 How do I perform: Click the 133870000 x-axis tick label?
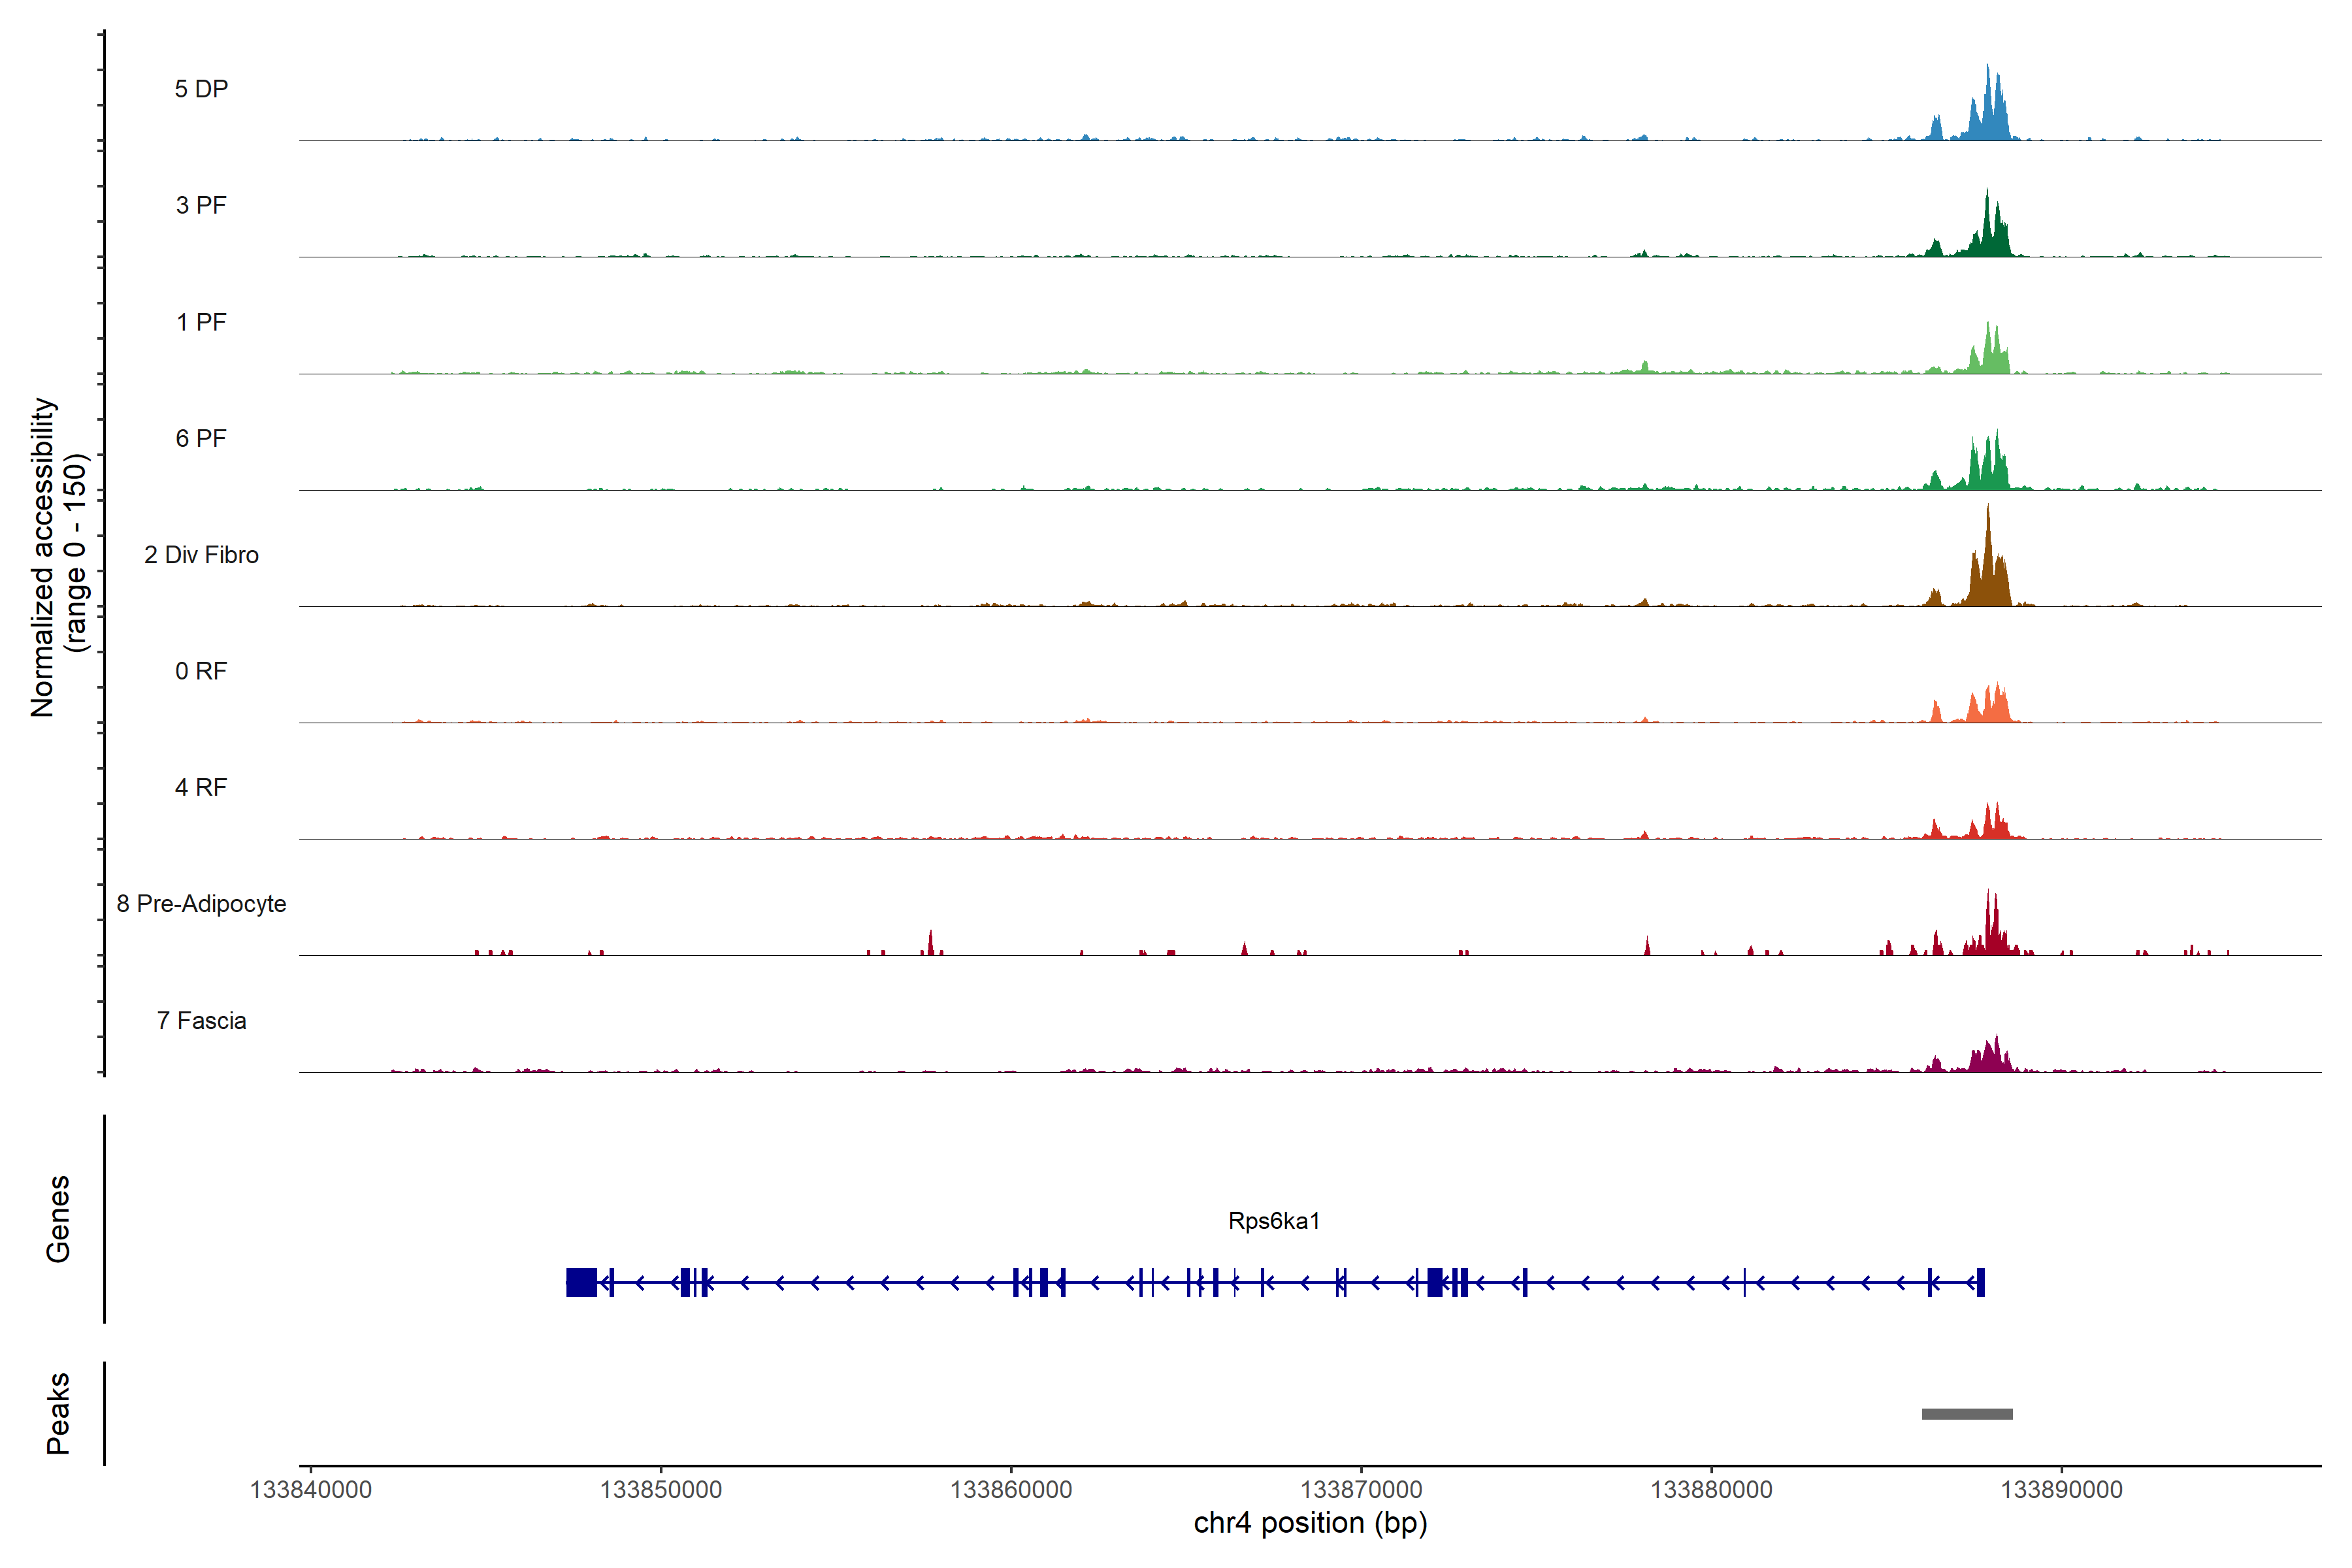(1360, 1489)
